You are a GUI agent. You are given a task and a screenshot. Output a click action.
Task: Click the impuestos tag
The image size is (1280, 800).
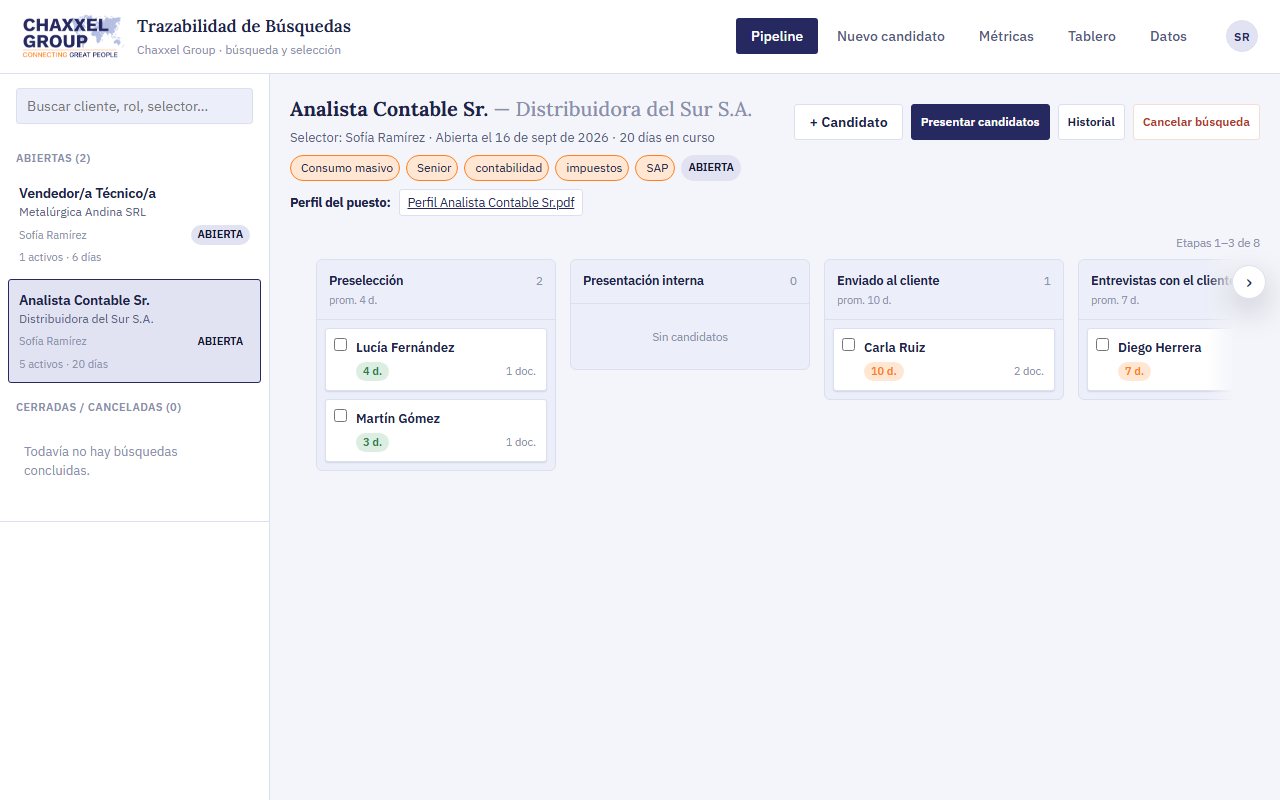tap(594, 168)
